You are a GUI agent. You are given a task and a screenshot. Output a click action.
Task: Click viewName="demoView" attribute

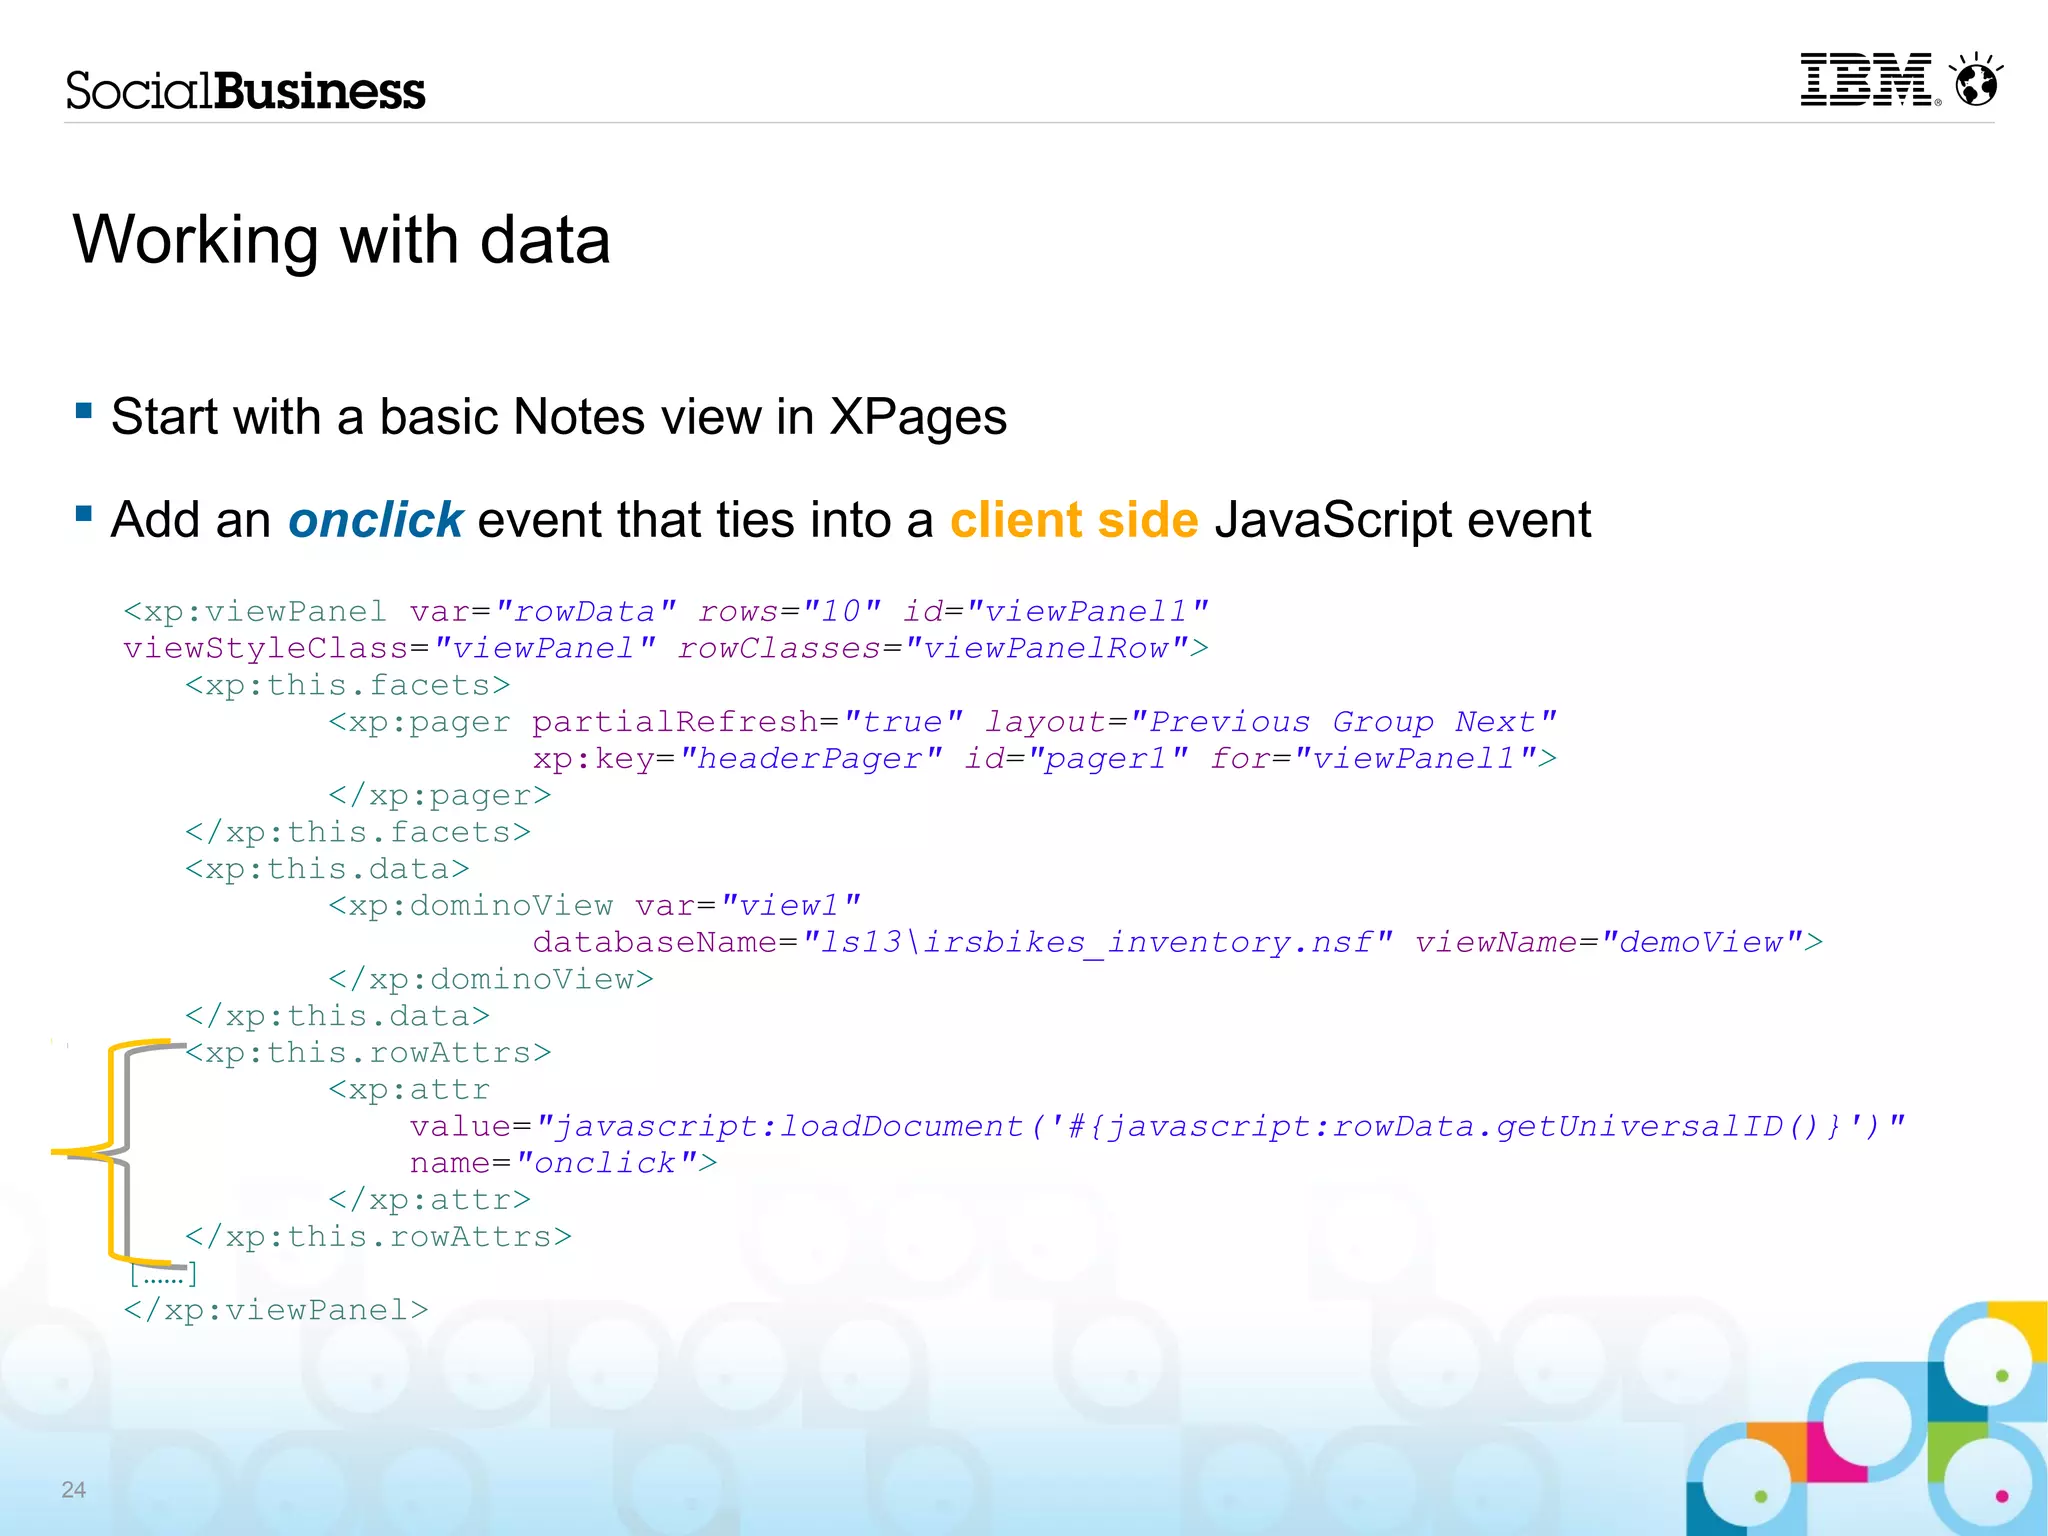(1609, 943)
